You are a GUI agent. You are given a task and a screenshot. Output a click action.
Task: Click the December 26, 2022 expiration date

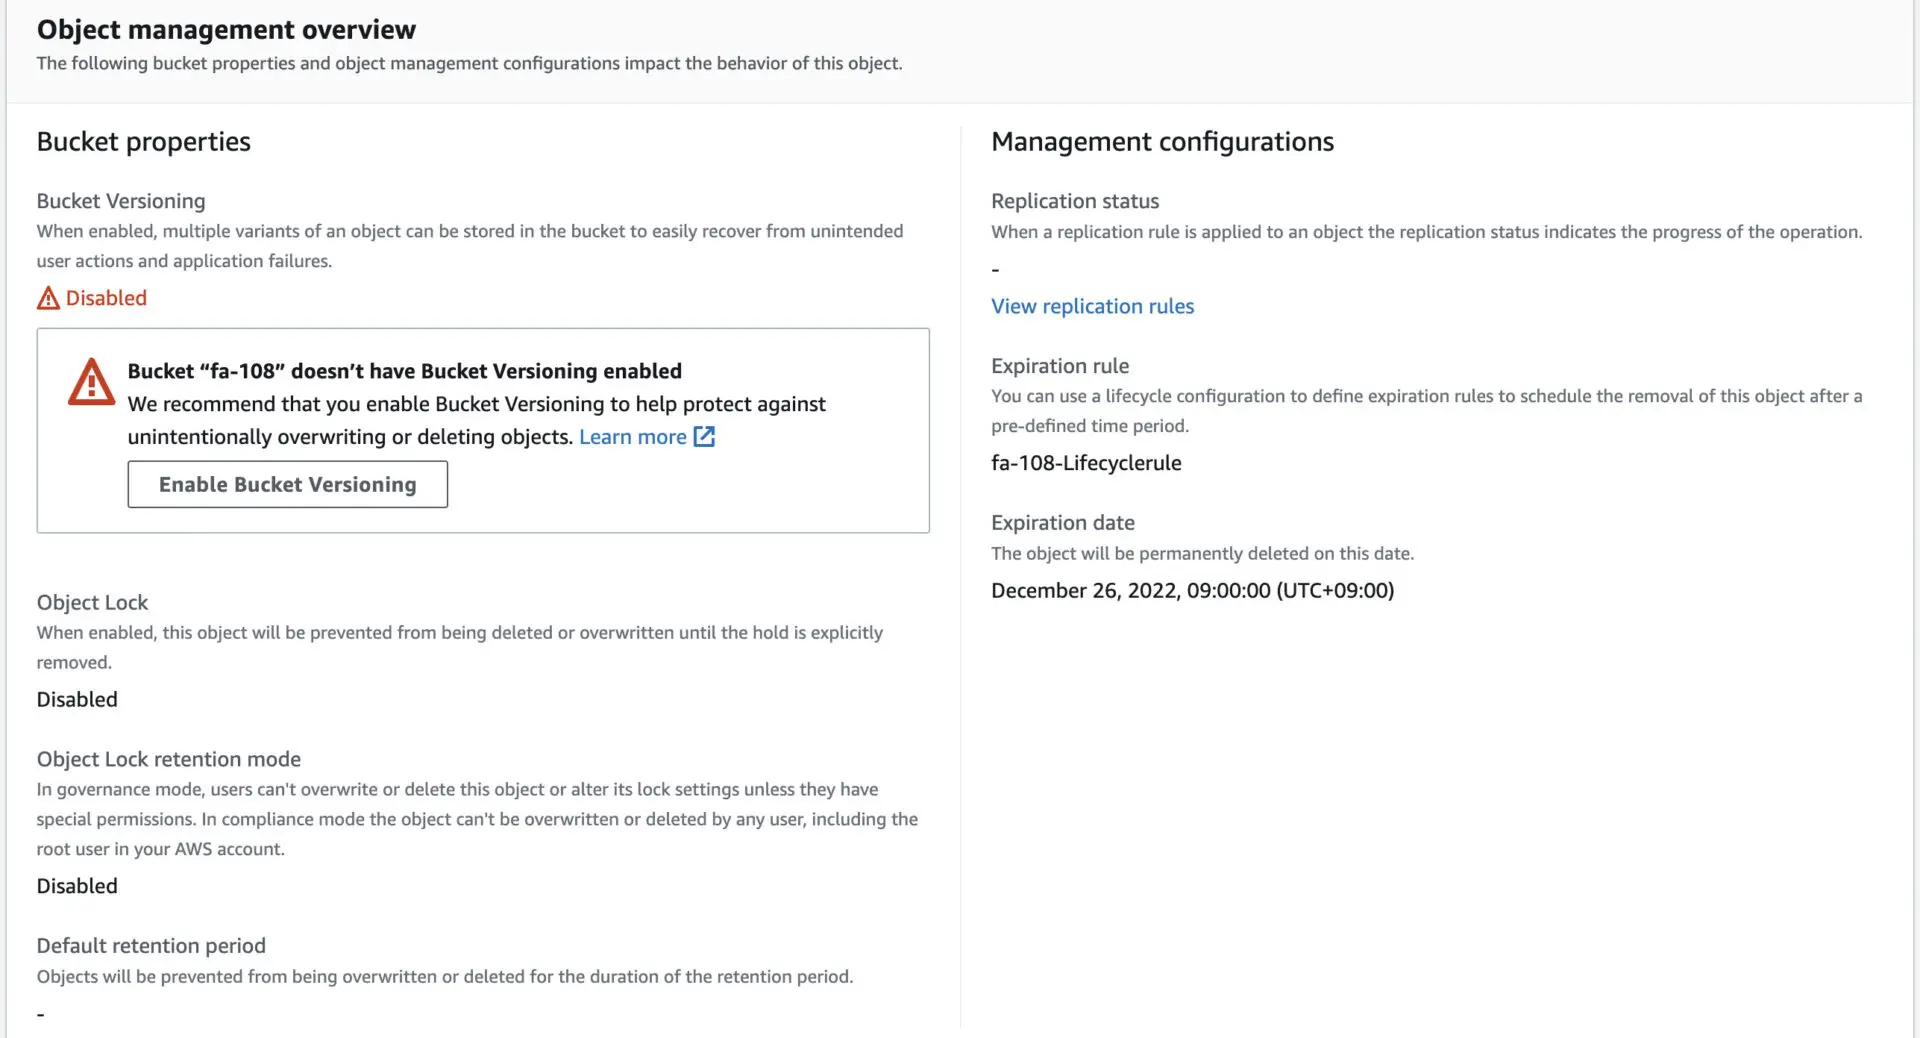1192,590
